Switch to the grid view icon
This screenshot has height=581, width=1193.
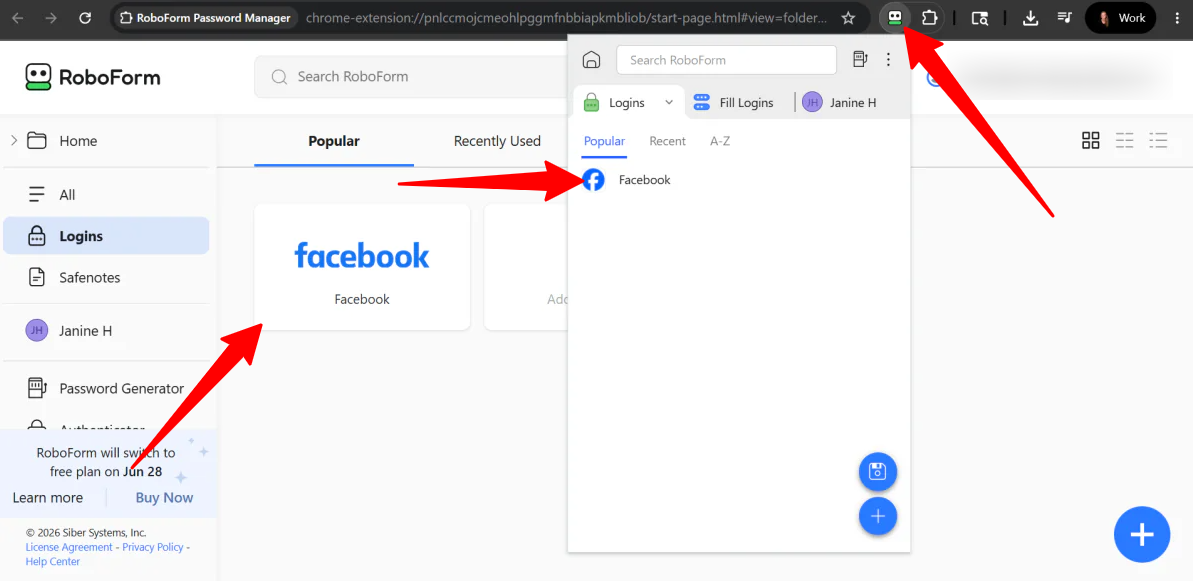point(1090,140)
